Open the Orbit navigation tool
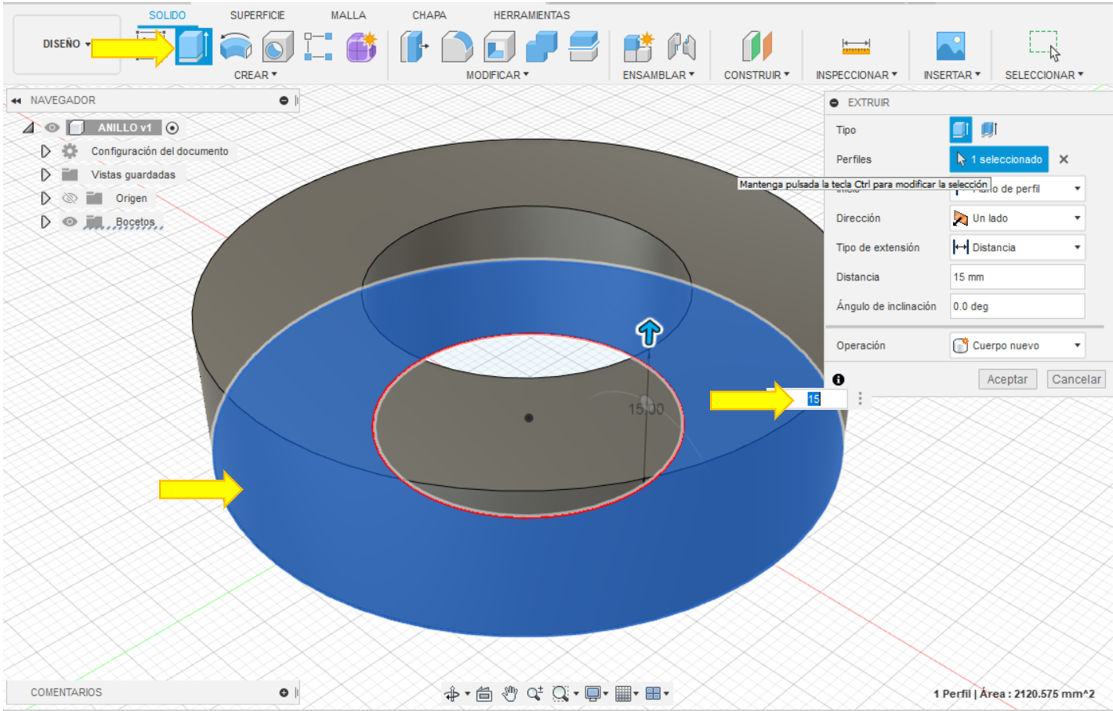 click(452, 693)
